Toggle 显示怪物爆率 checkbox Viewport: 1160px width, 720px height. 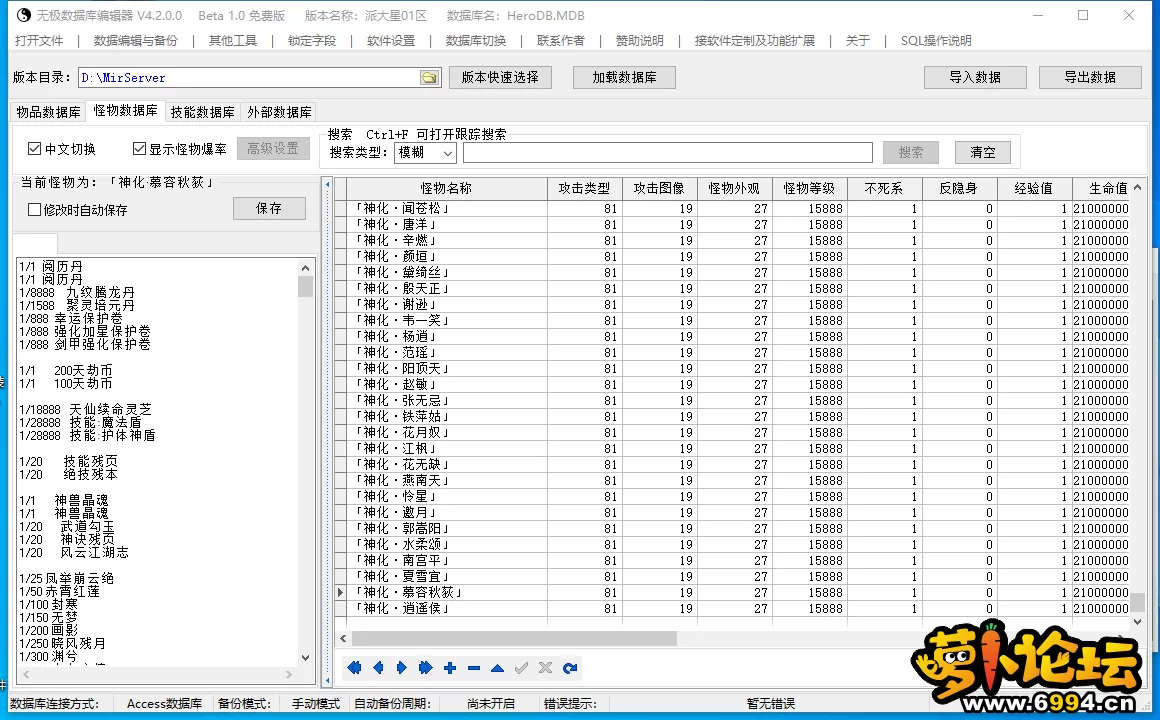[x=139, y=149]
